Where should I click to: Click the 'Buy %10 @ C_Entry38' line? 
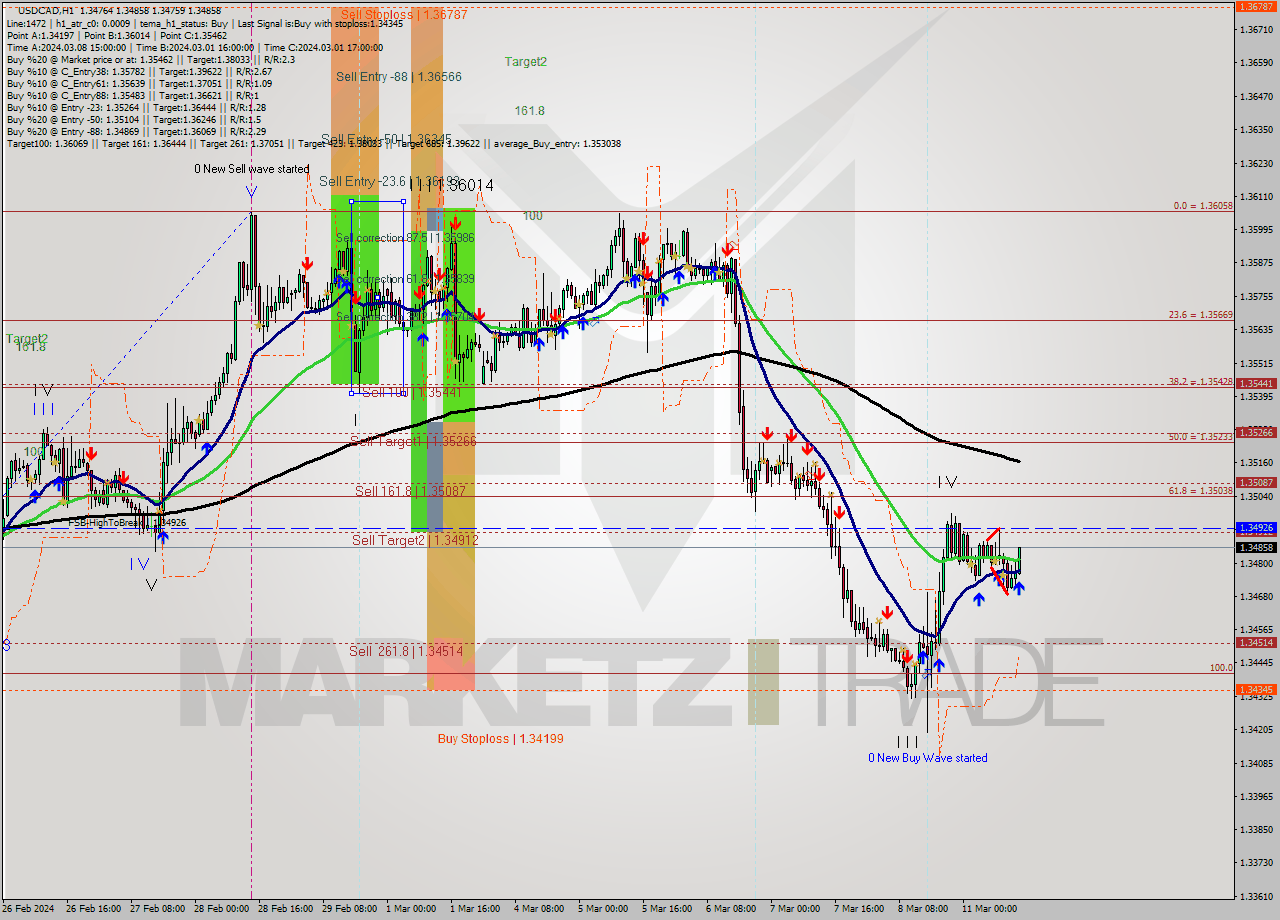pyautogui.click(x=139, y=71)
